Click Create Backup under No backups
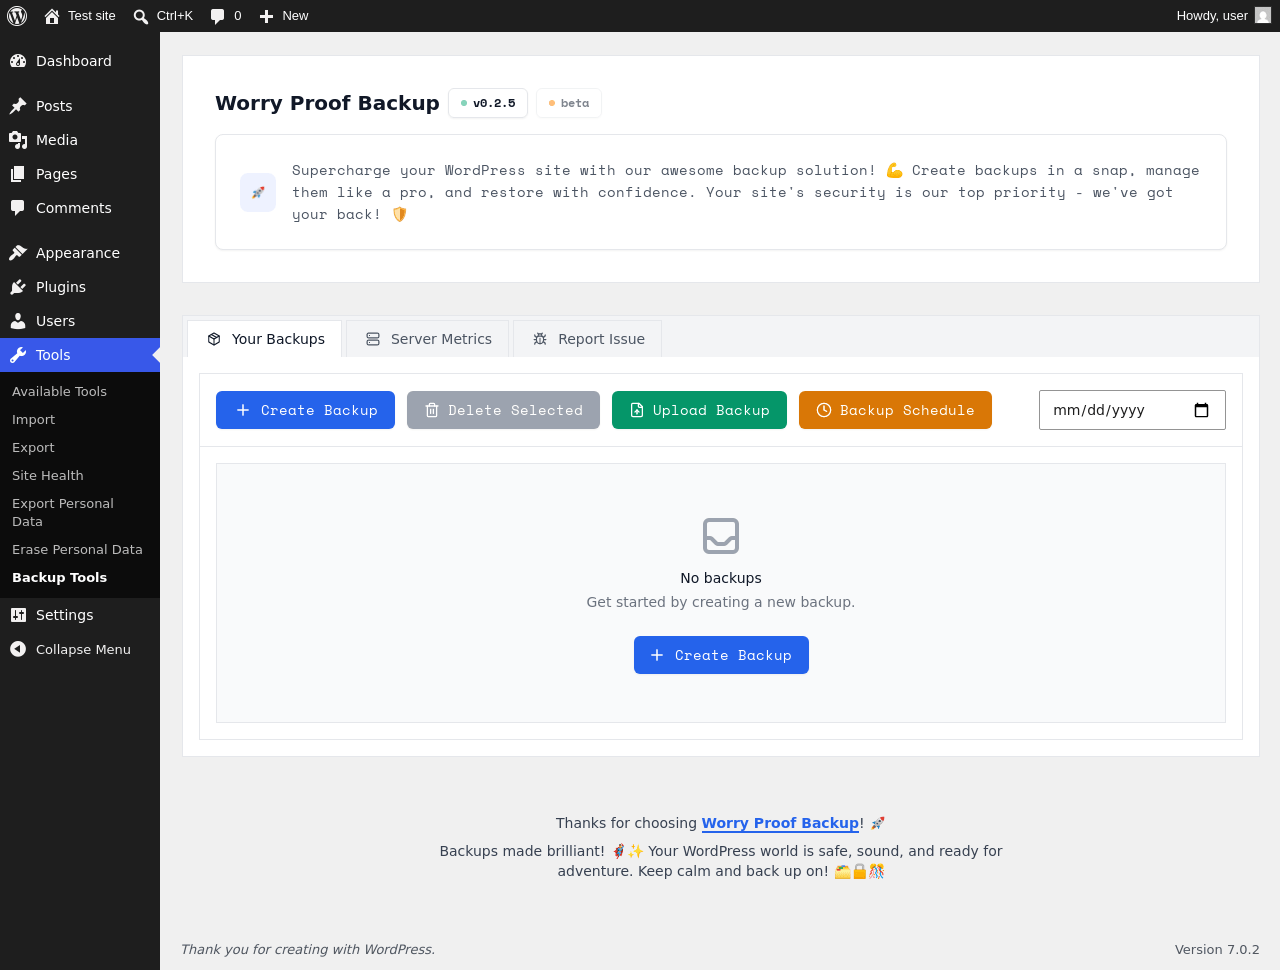The width and height of the screenshot is (1280, 970). coord(721,655)
